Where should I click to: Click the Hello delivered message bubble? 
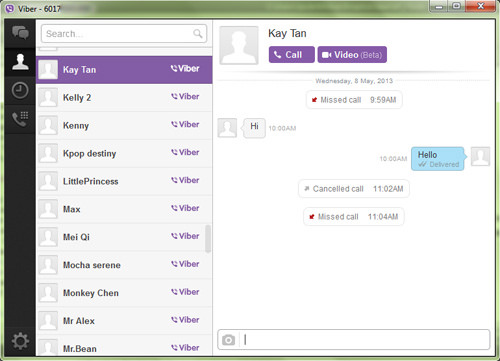[x=438, y=159]
